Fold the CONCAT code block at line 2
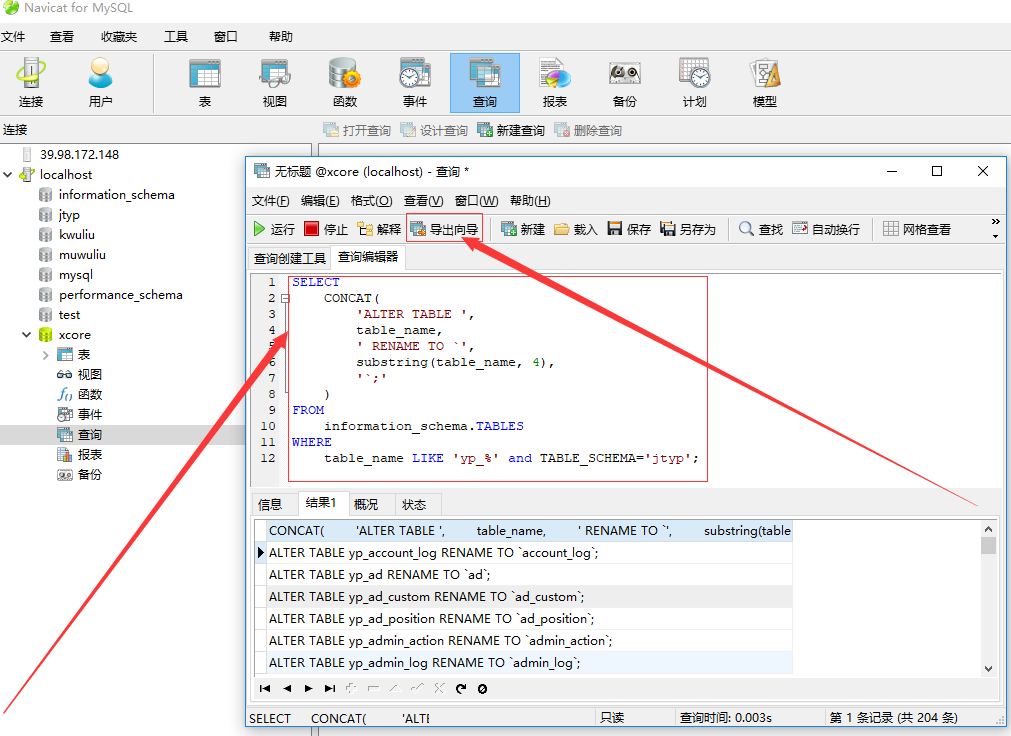This screenshot has width=1011, height=736. [x=285, y=299]
